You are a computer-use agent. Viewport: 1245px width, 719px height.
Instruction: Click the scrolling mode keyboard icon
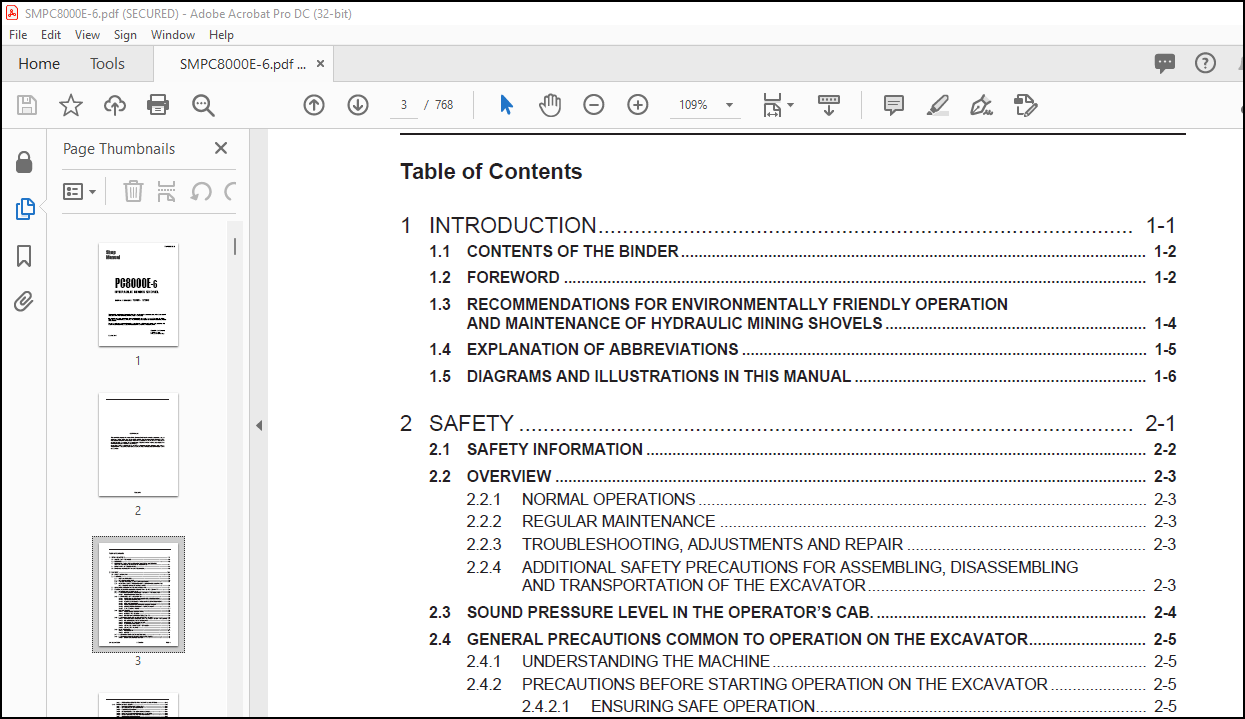click(x=829, y=105)
